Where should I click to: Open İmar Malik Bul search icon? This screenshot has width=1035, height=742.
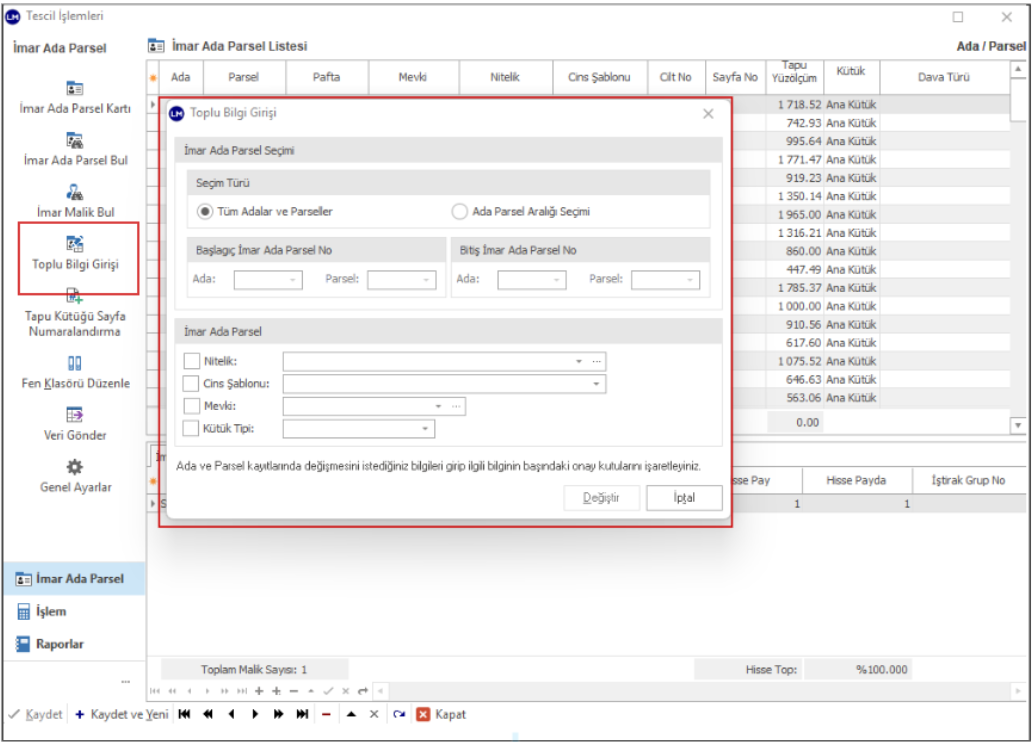point(74,192)
